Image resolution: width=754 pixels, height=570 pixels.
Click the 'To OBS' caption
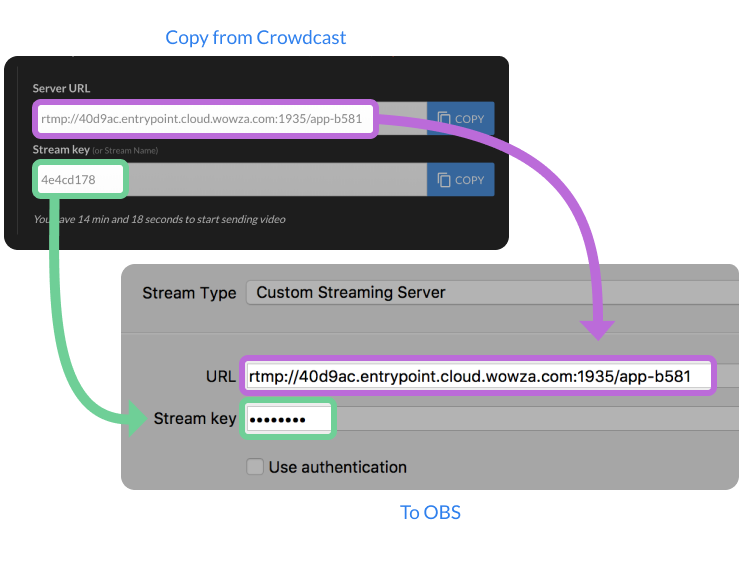pos(430,512)
